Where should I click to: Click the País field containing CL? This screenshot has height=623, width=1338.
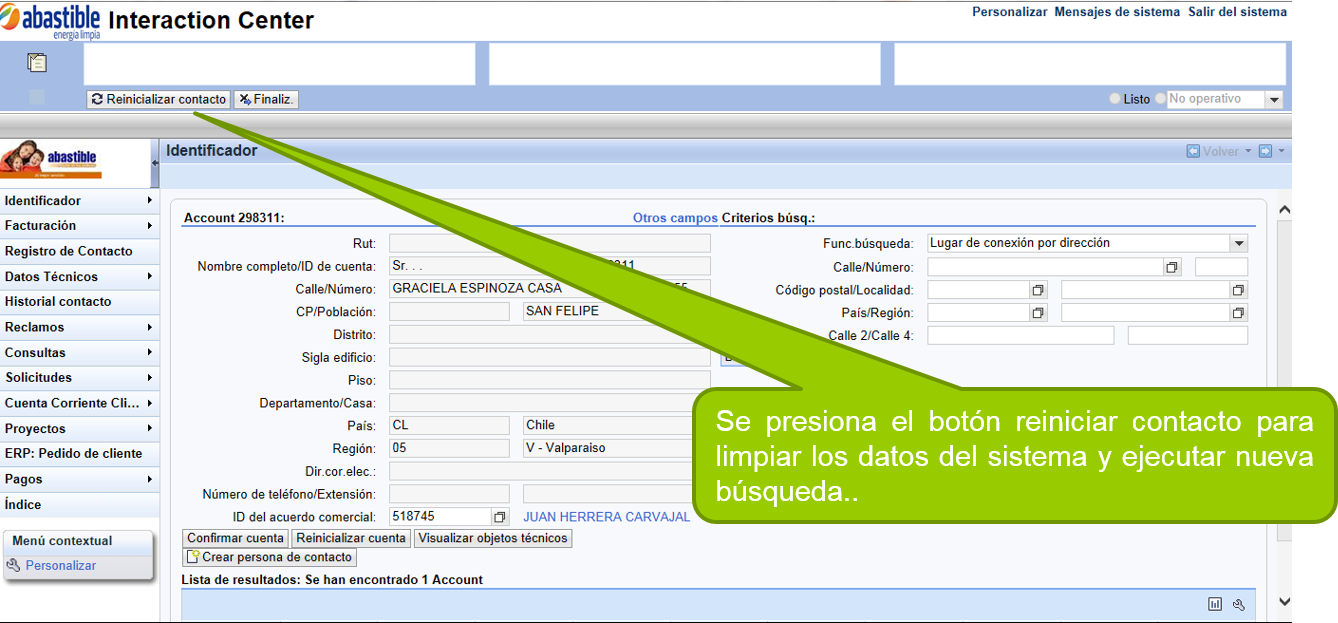click(x=449, y=425)
